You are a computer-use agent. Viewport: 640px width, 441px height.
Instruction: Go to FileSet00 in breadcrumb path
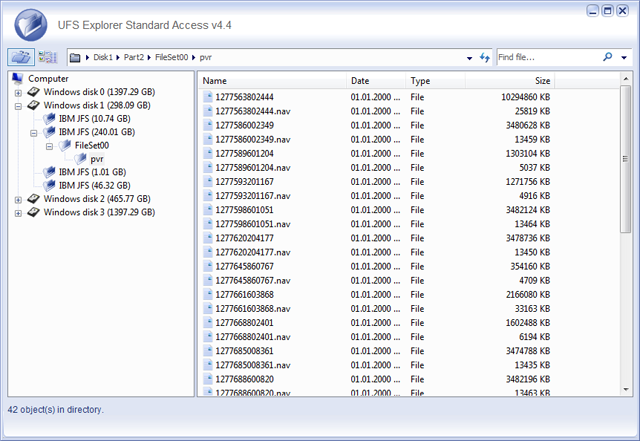(171, 57)
